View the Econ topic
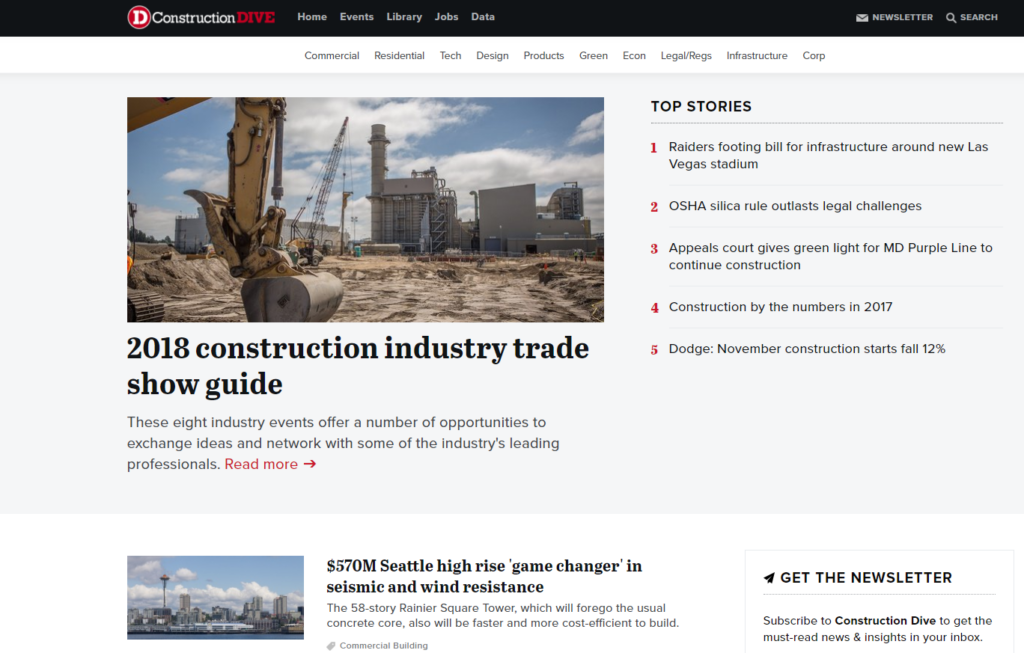Screen dimensions: 1024x653 [x=634, y=56]
